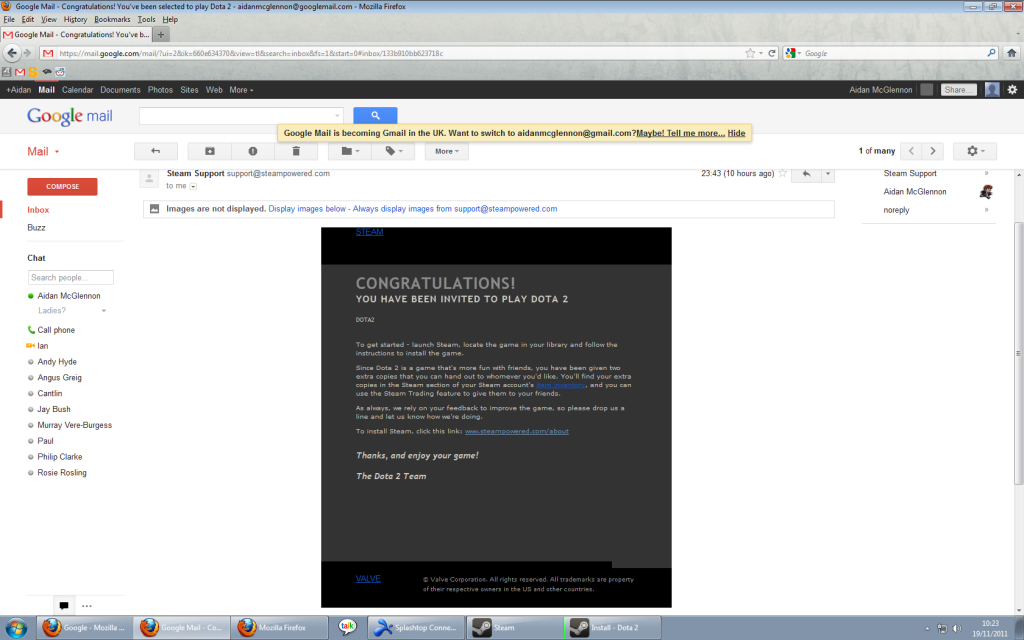This screenshot has width=1024, height=640.
Task: Delete this email with the trash icon
Action: (x=296, y=151)
